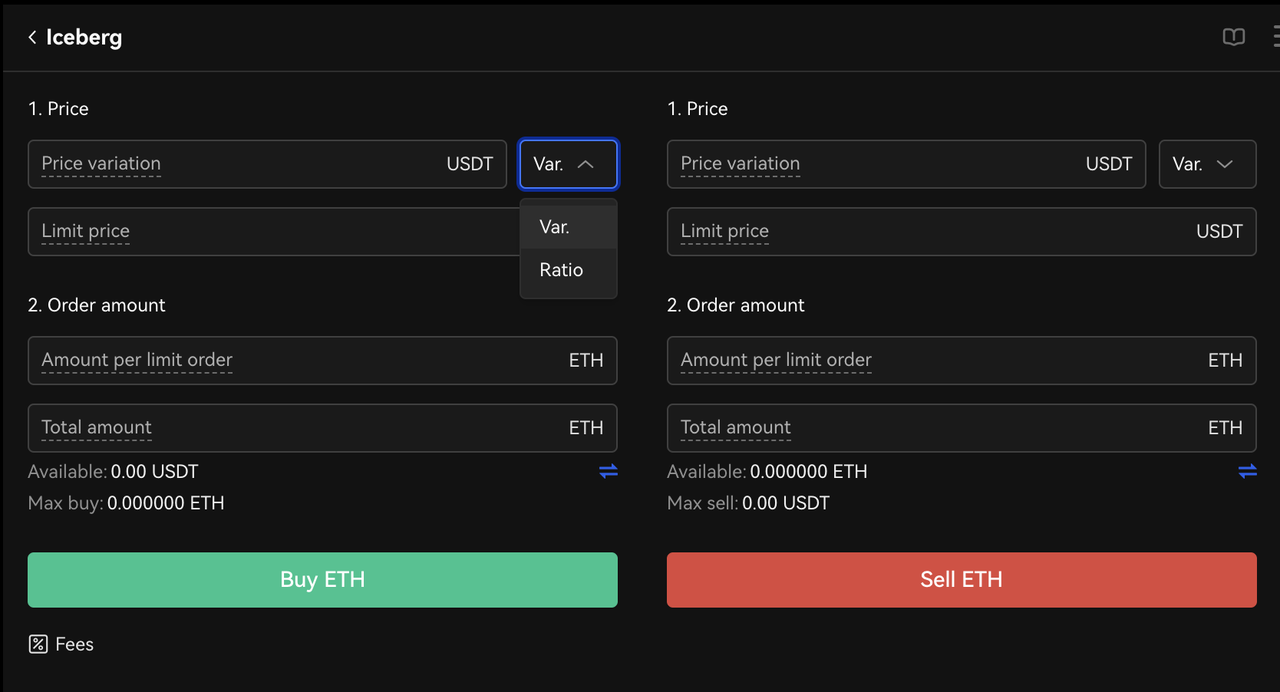1280x692 pixels.
Task: Click Available 0.00 USDT balance text
Action: [x=112, y=471]
